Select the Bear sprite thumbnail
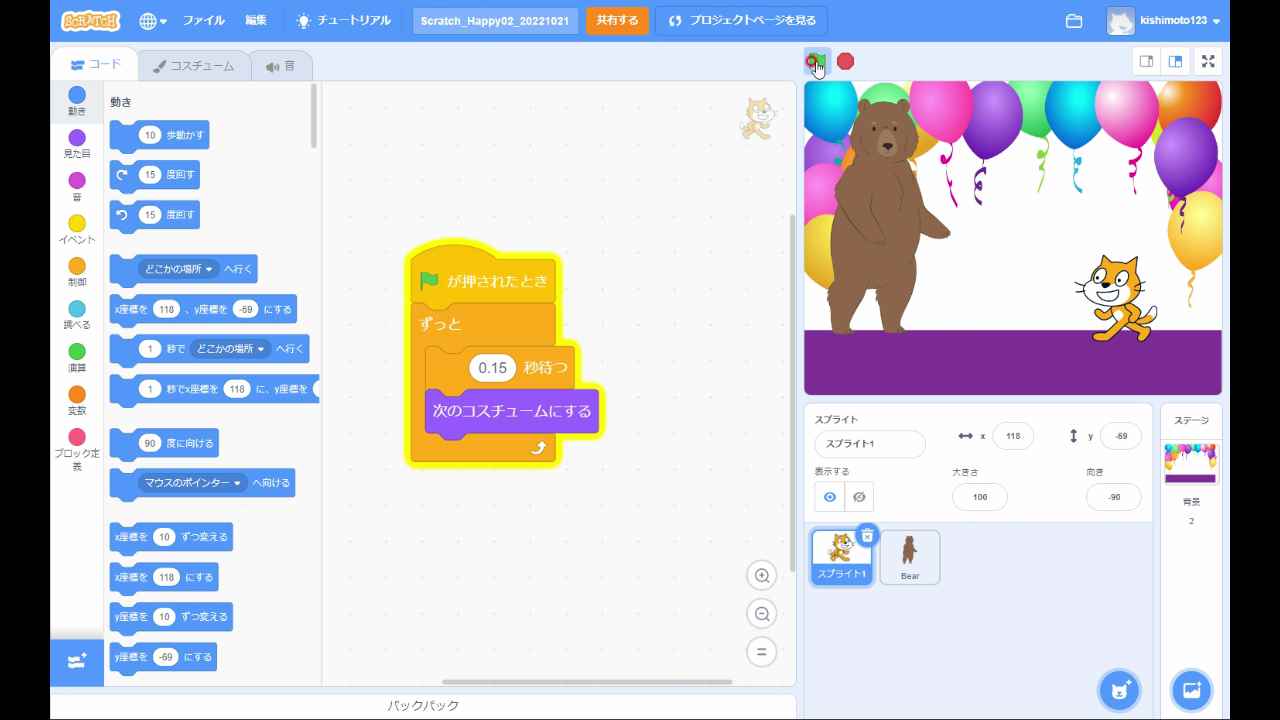Image resolution: width=1280 pixels, height=720 pixels. click(909, 557)
